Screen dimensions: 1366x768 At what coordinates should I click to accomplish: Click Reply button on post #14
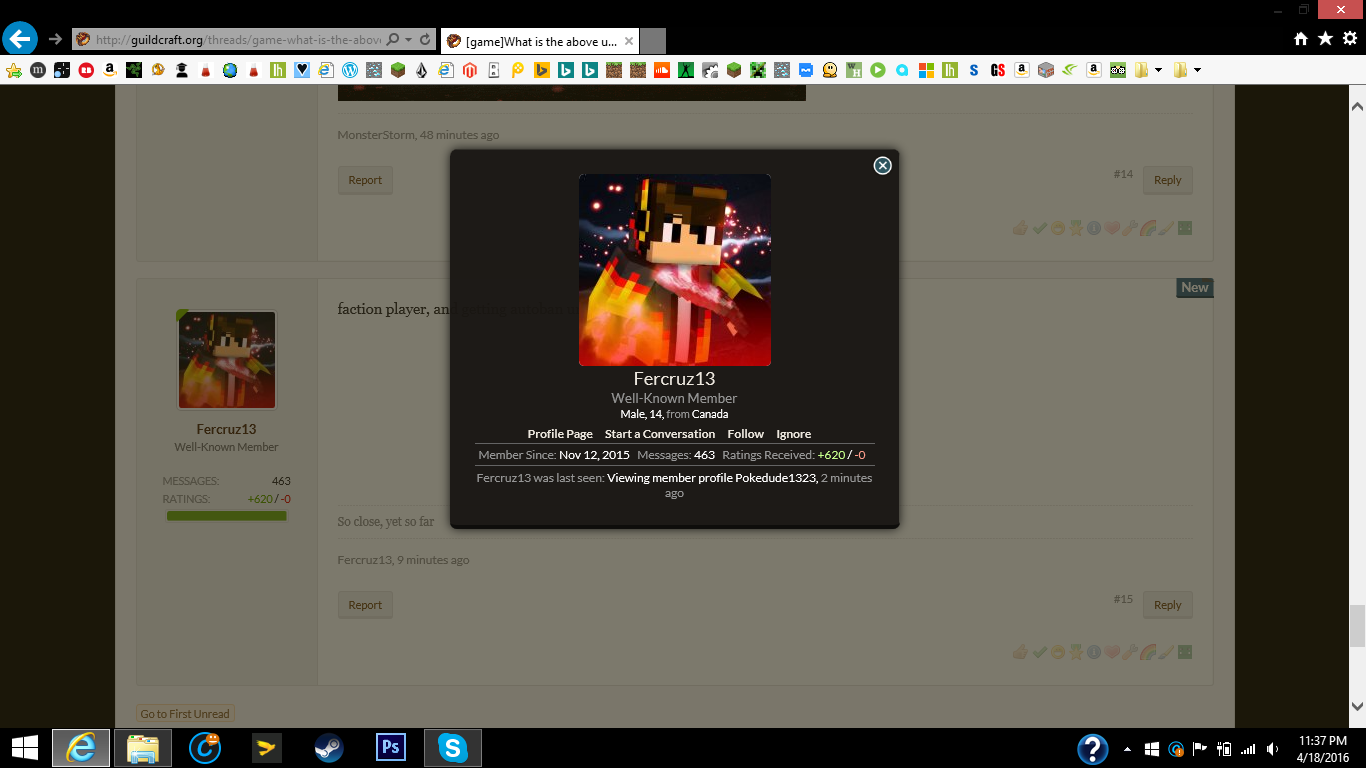click(x=1168, y=180)
